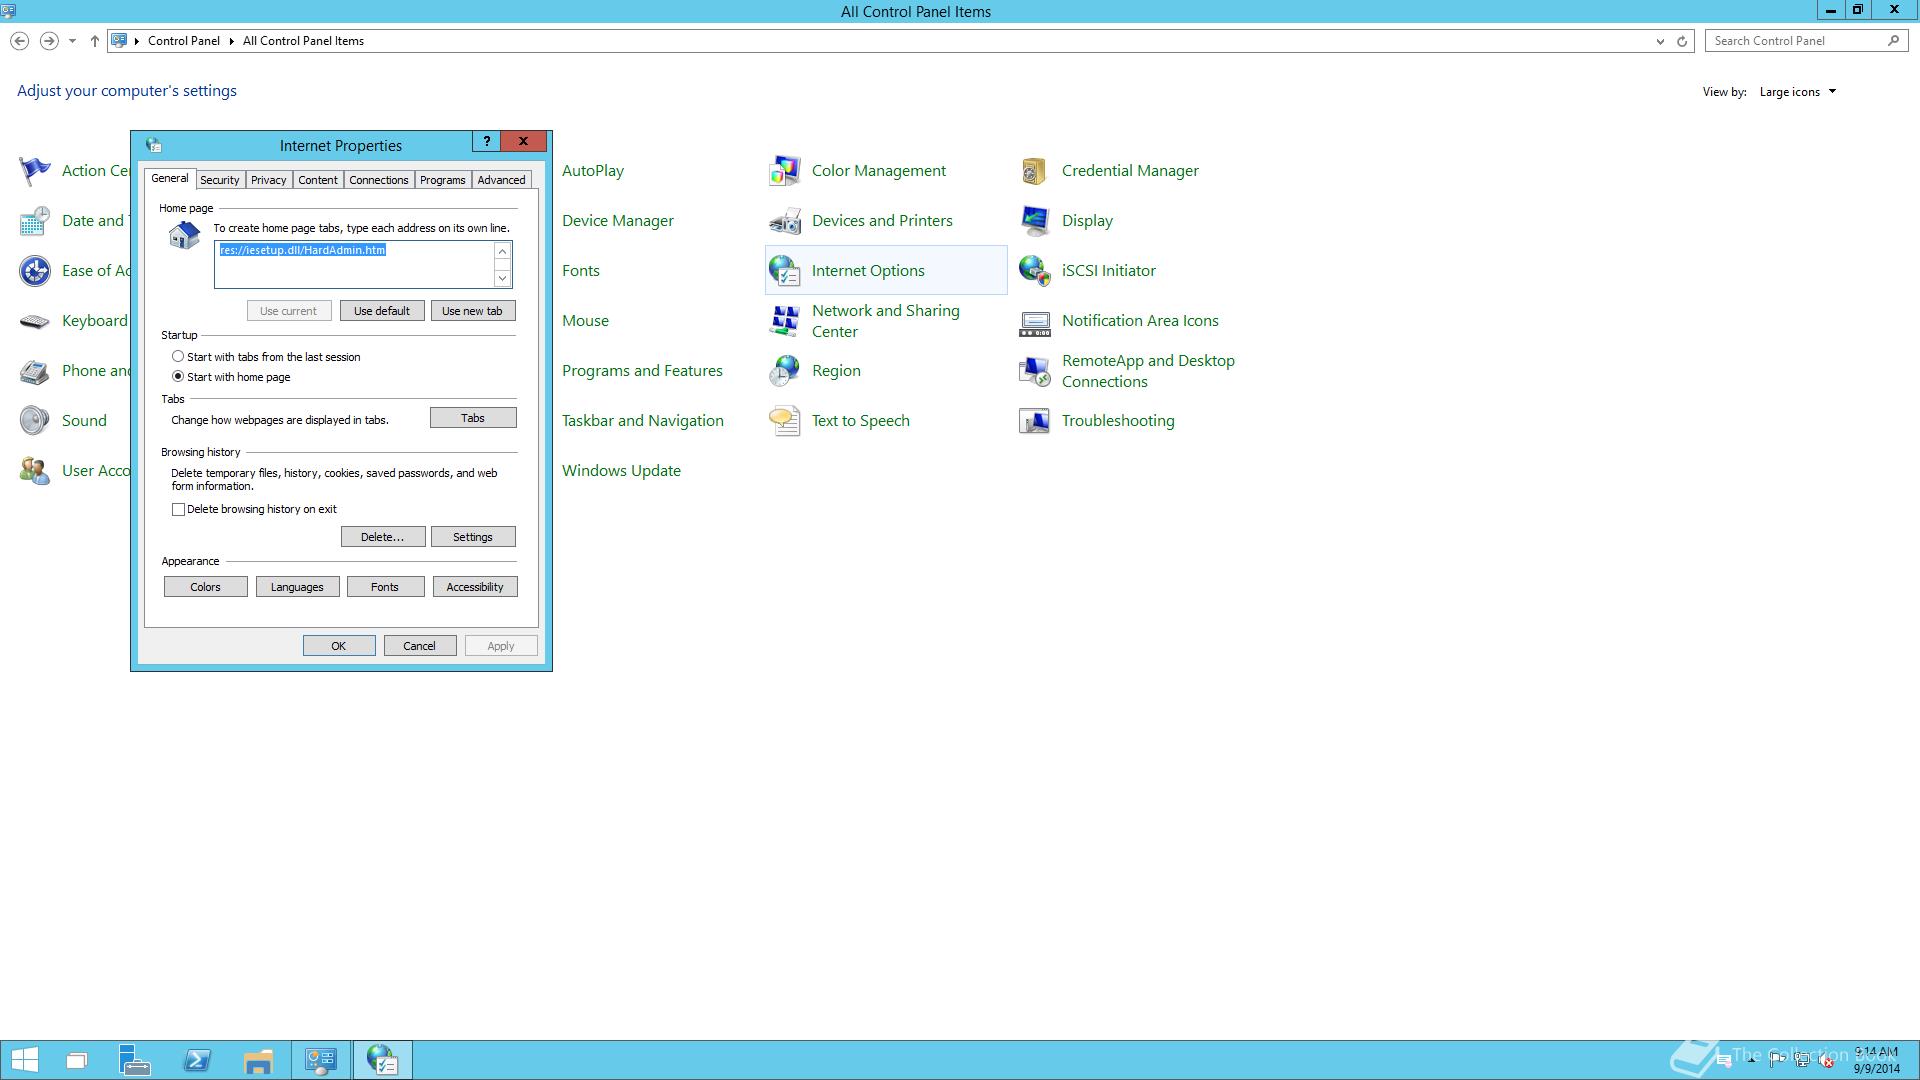1920x1080 pixels.
Task: Cancel the Internet Properties dialog
Action: pos(420,646)
